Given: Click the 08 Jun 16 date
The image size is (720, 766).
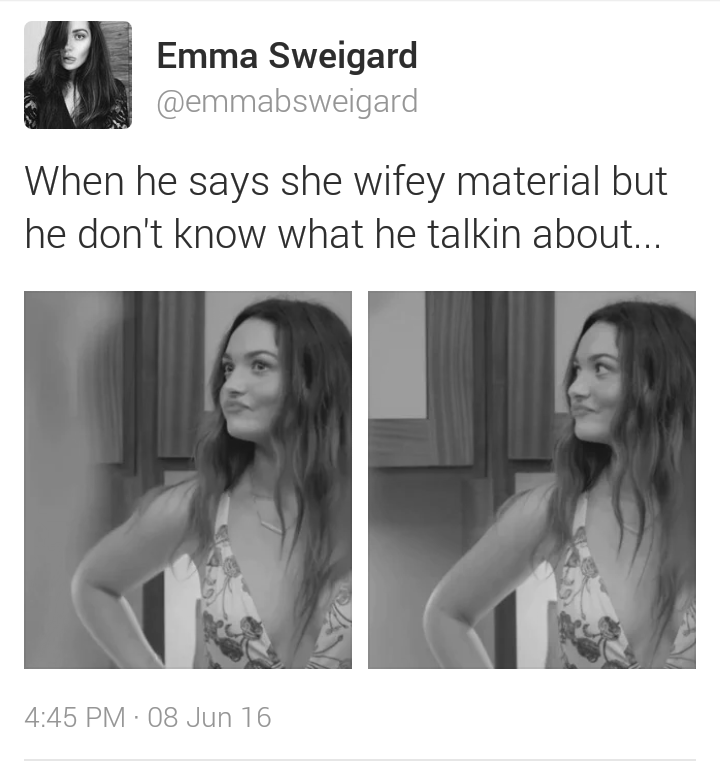Looking at the screenshot, I should 209,717.
